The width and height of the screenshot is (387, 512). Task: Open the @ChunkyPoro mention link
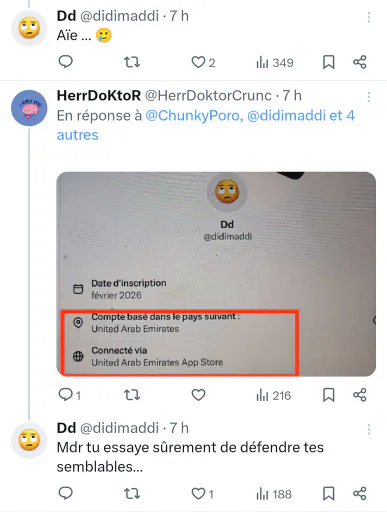pyautogui.click(x=194, y=116)
